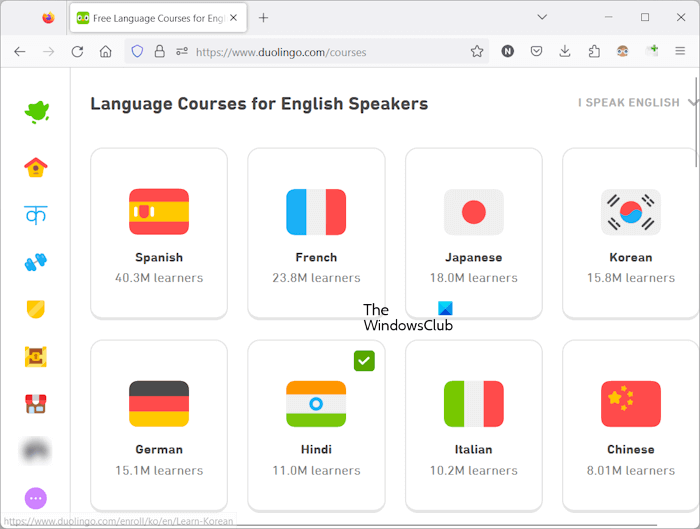Viewport: 700px width, 529px height.
Task: Open the Shop icon in sidebar
Action: [x=36, y=404]
